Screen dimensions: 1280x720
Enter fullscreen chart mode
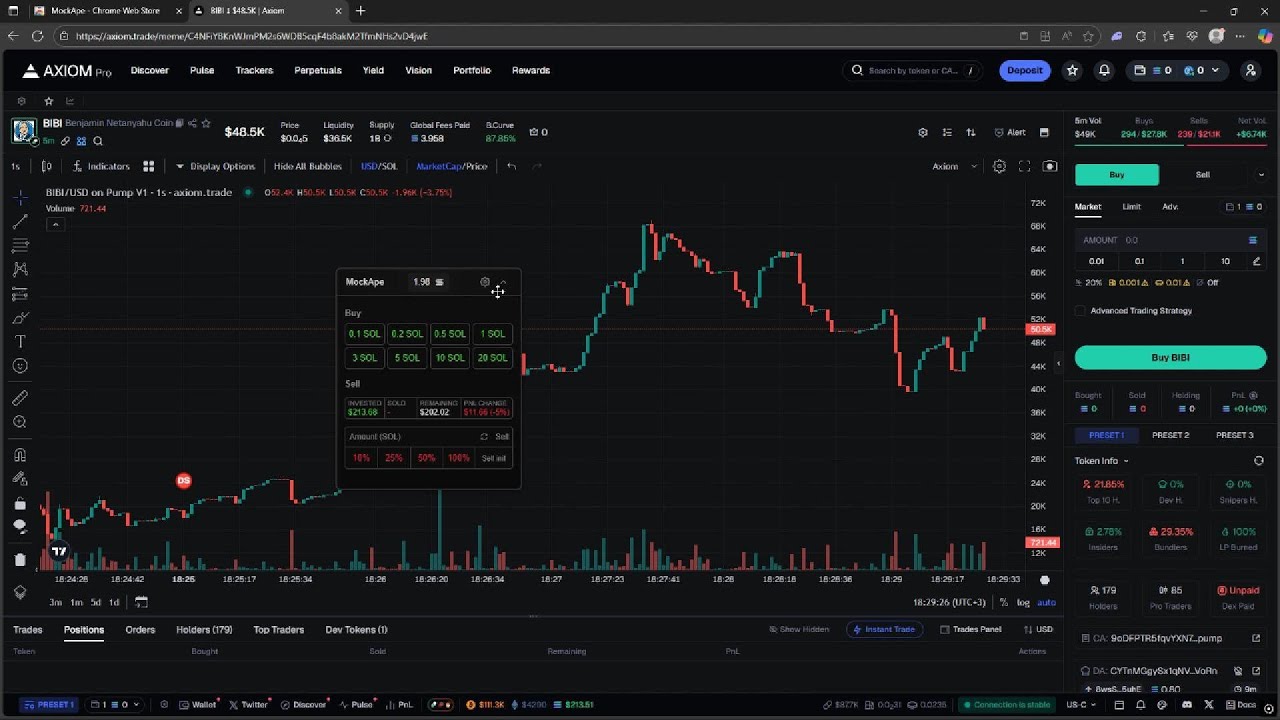pyautogui.click(x=1024, y=166)
